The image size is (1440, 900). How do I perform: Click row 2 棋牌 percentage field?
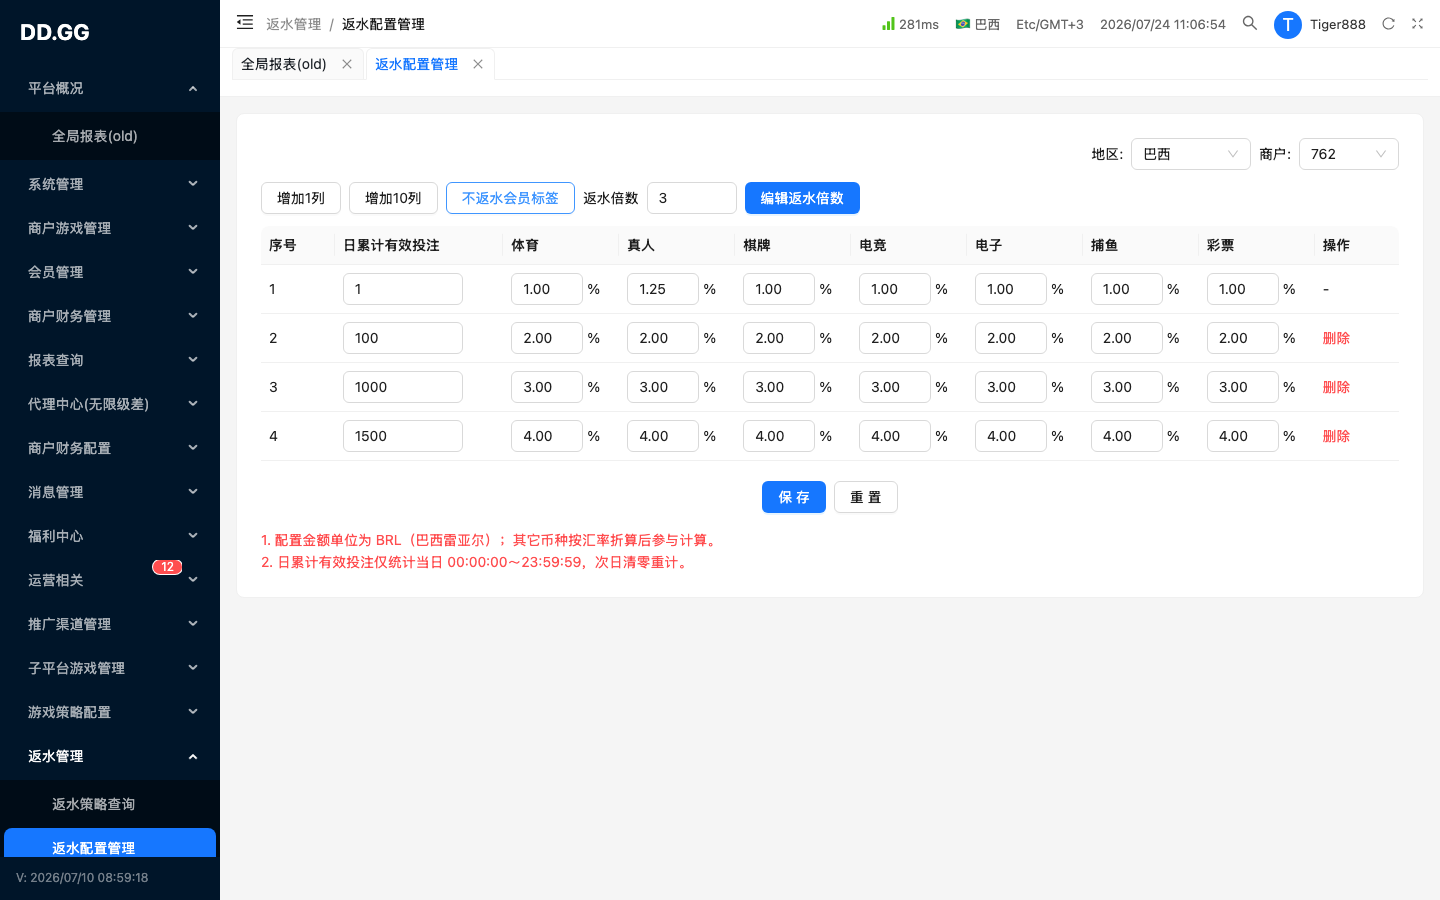(x=779, y=338)
